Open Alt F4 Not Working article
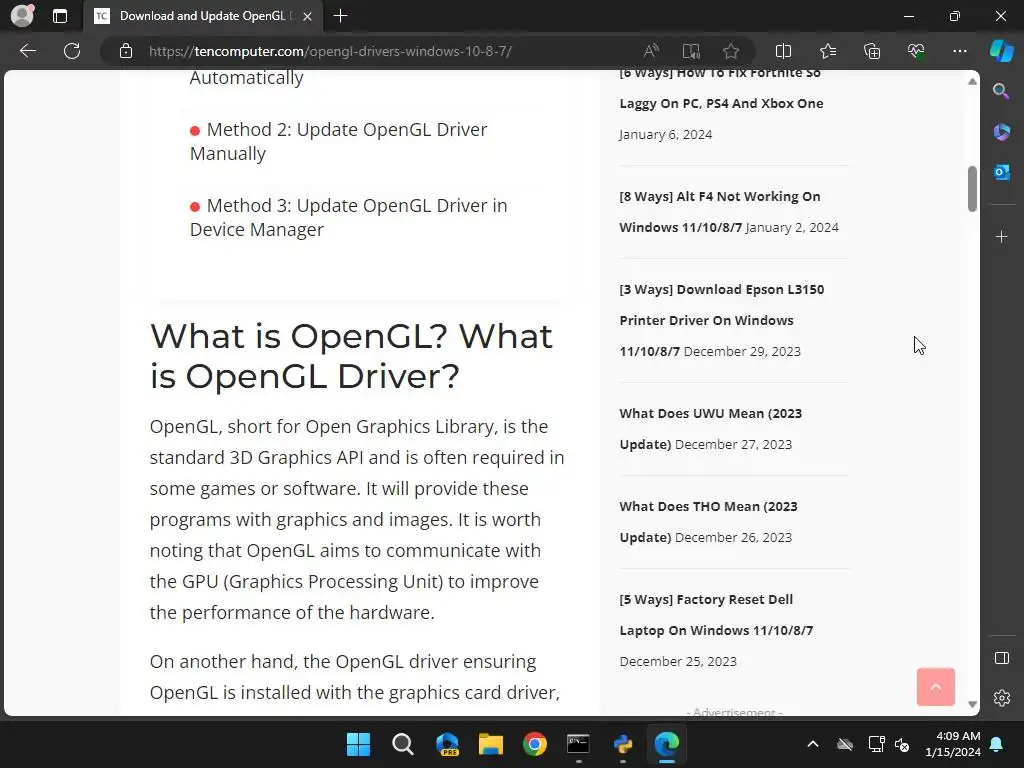 (x=719, y=212)
